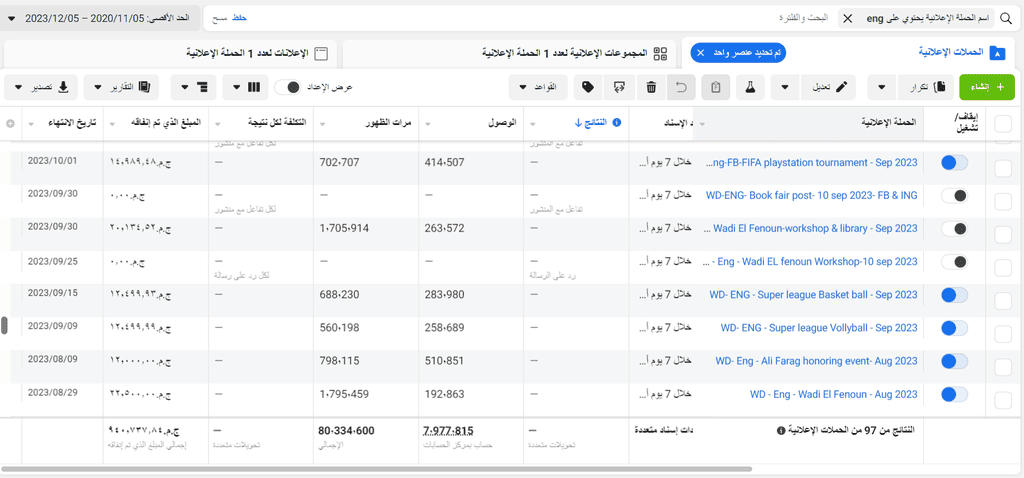The image size is (1024, 478).
Task: Open Wadi EL fenoun Workshop-10 sep 2023 link
Action: [810, 262]
